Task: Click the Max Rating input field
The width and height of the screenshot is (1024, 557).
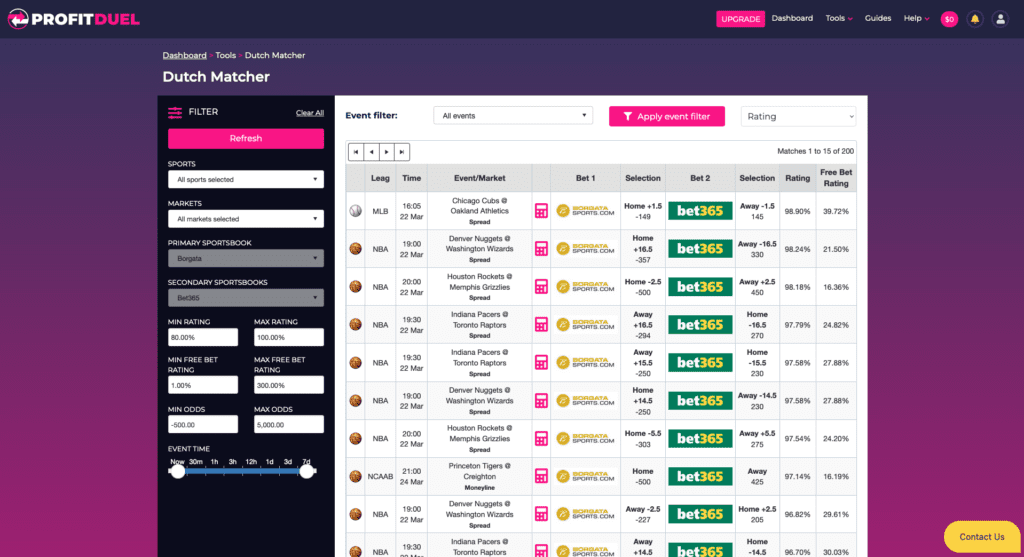Action: (x=289, y=338)
